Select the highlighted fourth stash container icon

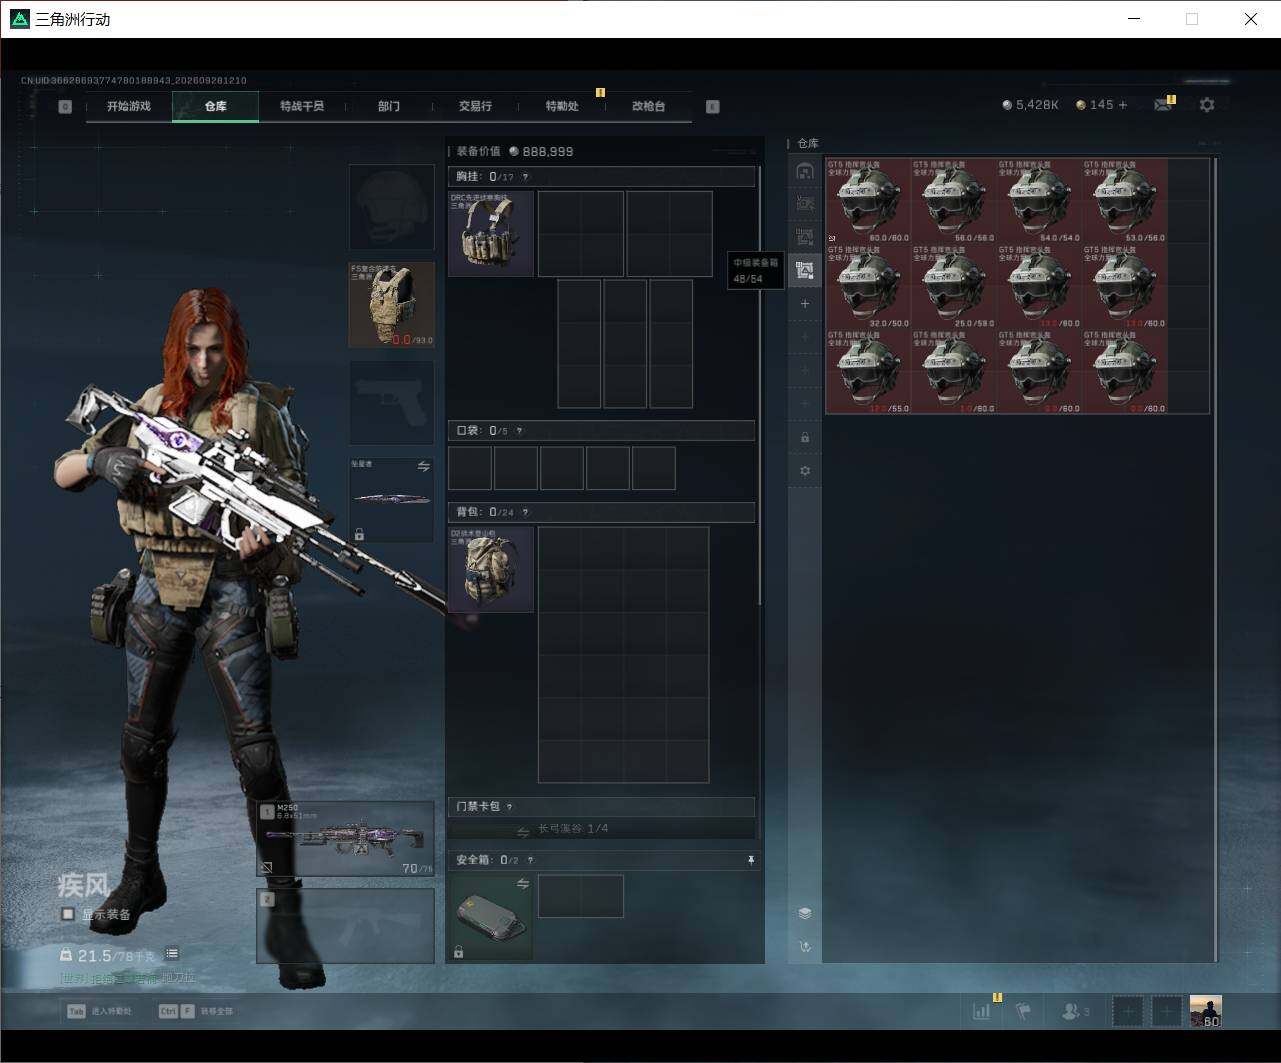coord(805,269)
